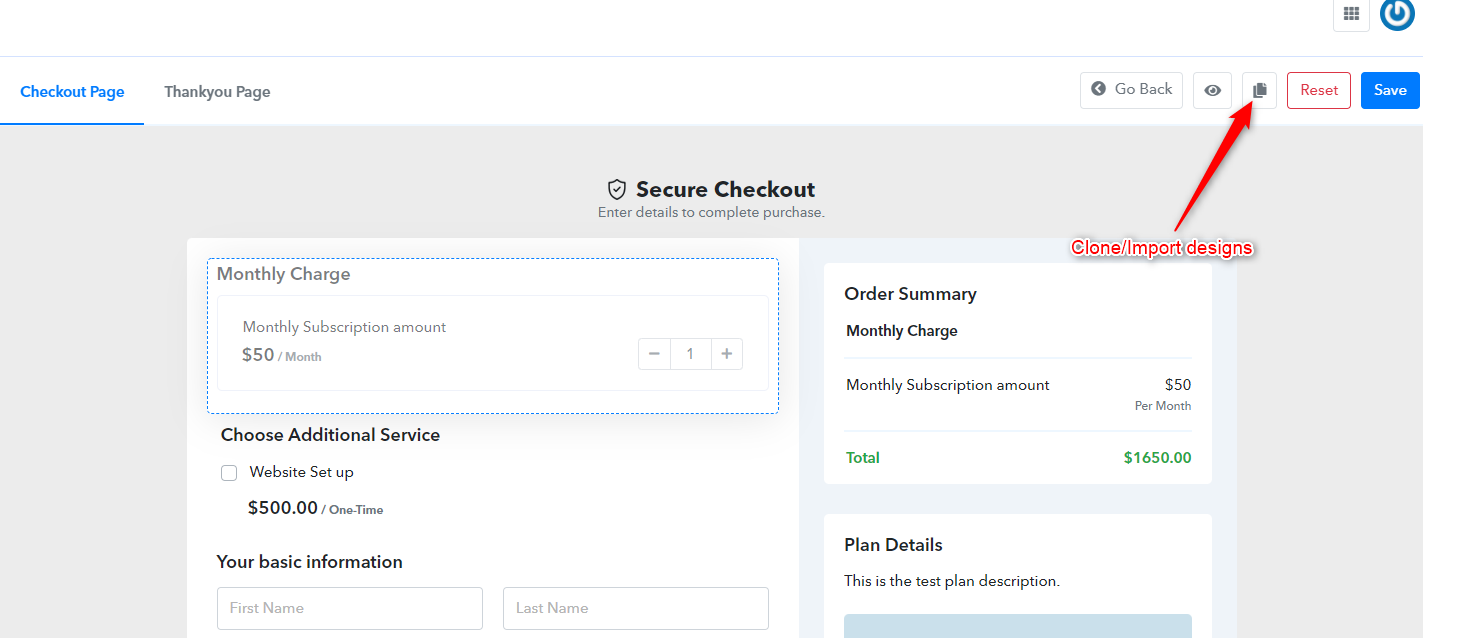The width and height of the screenshot is (1479, 638).
Task: Decrease quantity with the minus button
Action: click(654, 354)
